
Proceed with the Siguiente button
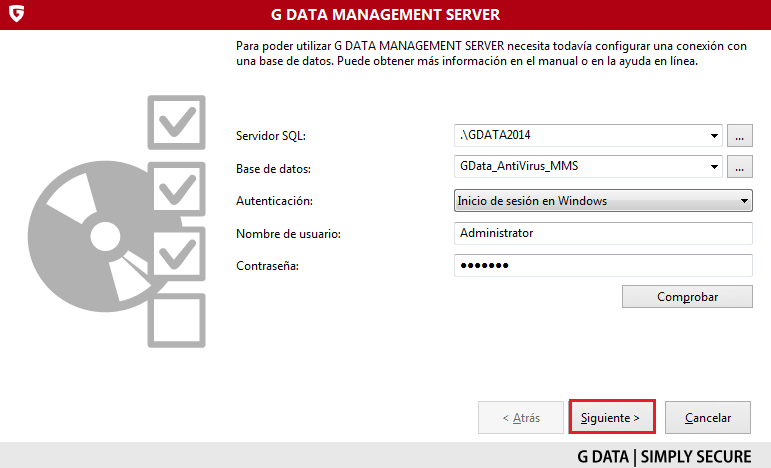[x=612, y=417]
